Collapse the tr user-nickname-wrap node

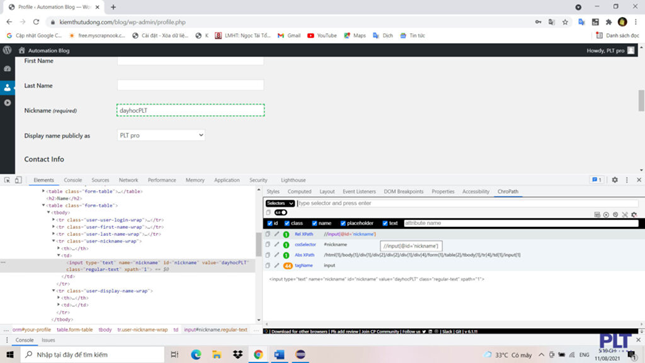53,241
